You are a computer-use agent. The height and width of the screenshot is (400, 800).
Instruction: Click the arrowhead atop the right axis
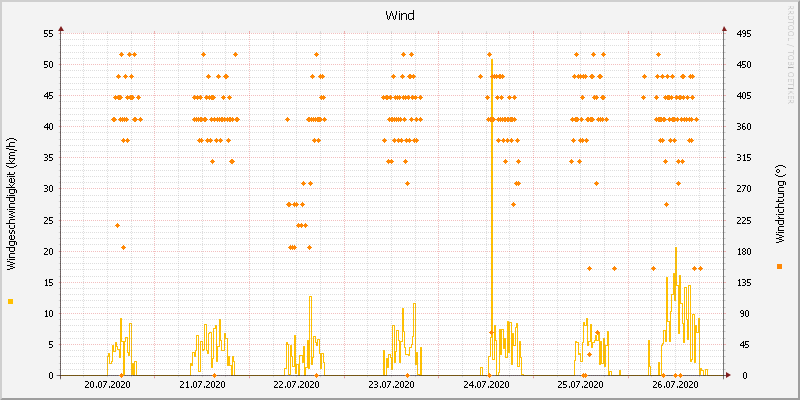pos(724,29)
